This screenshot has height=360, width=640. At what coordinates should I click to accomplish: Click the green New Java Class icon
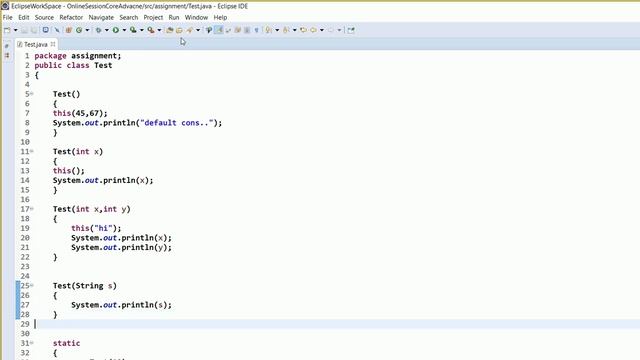[79, 30]
